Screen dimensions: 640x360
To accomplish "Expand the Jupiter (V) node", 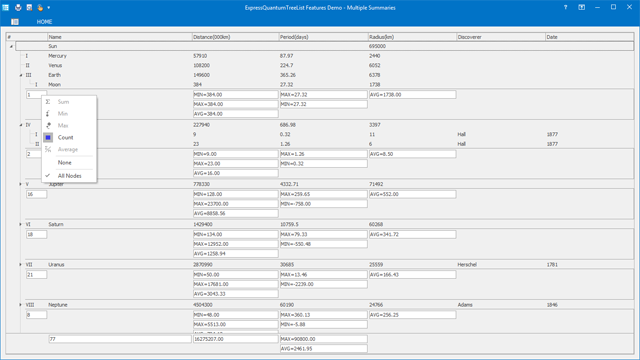I will coord(20,184).
